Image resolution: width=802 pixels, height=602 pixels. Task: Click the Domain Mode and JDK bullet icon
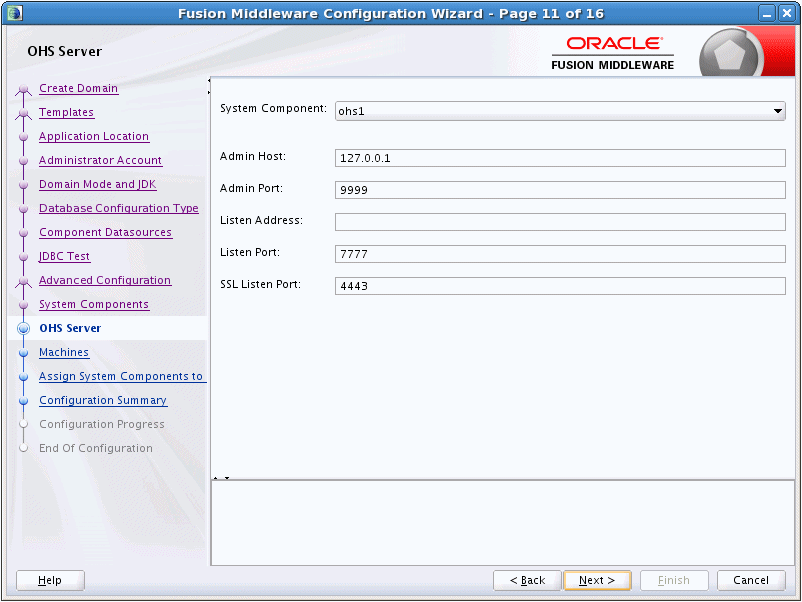pos(24,185)
